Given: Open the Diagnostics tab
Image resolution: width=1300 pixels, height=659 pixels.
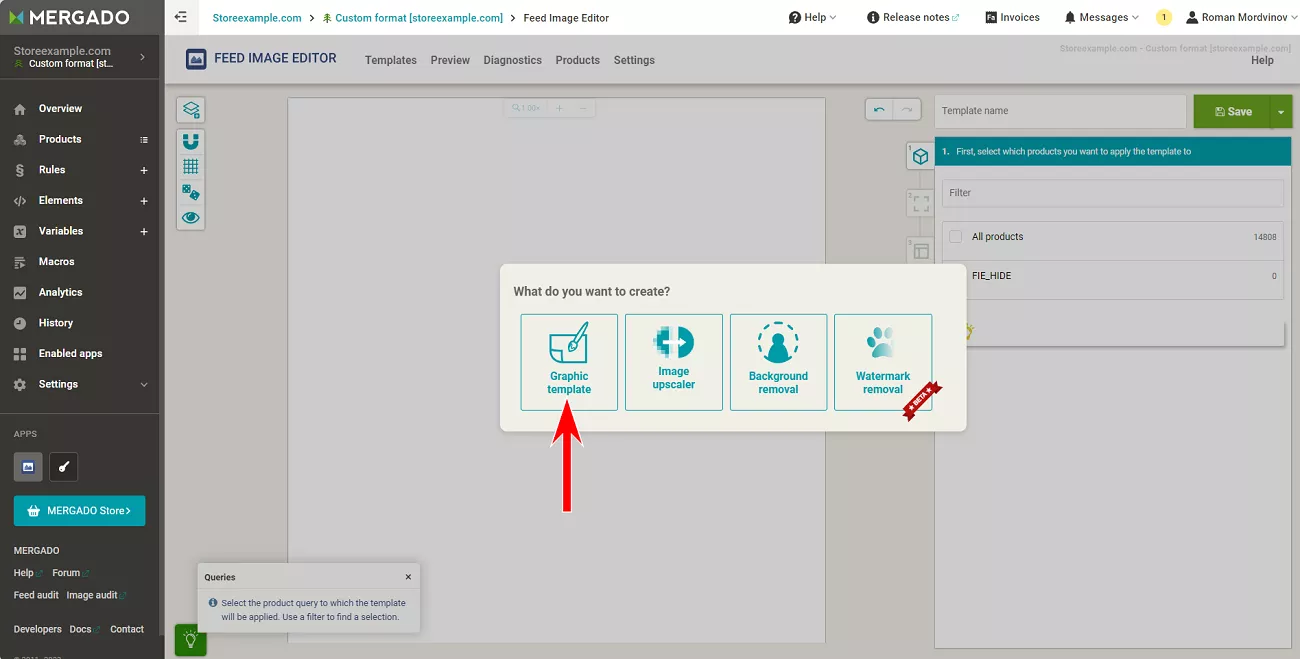Looking at the screenshot, I should [x=512, y=60].
